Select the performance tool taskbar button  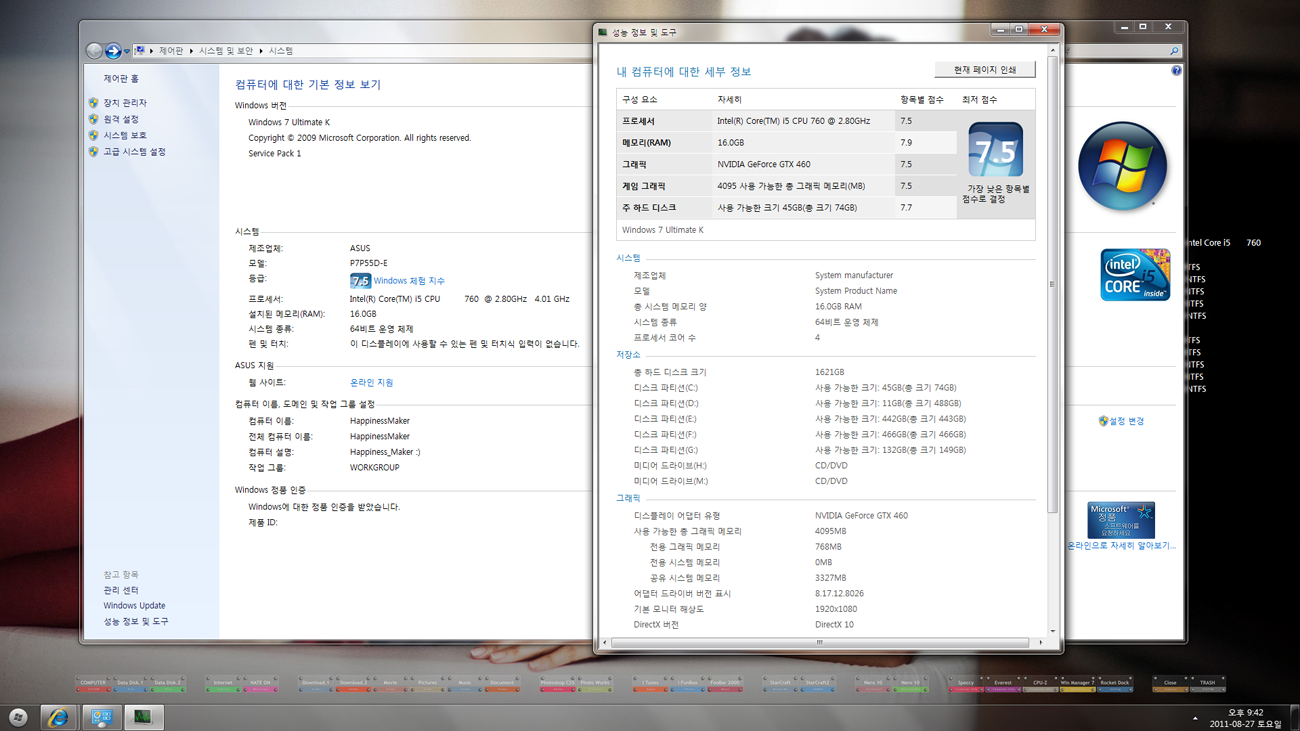click(x=142, y=717)
